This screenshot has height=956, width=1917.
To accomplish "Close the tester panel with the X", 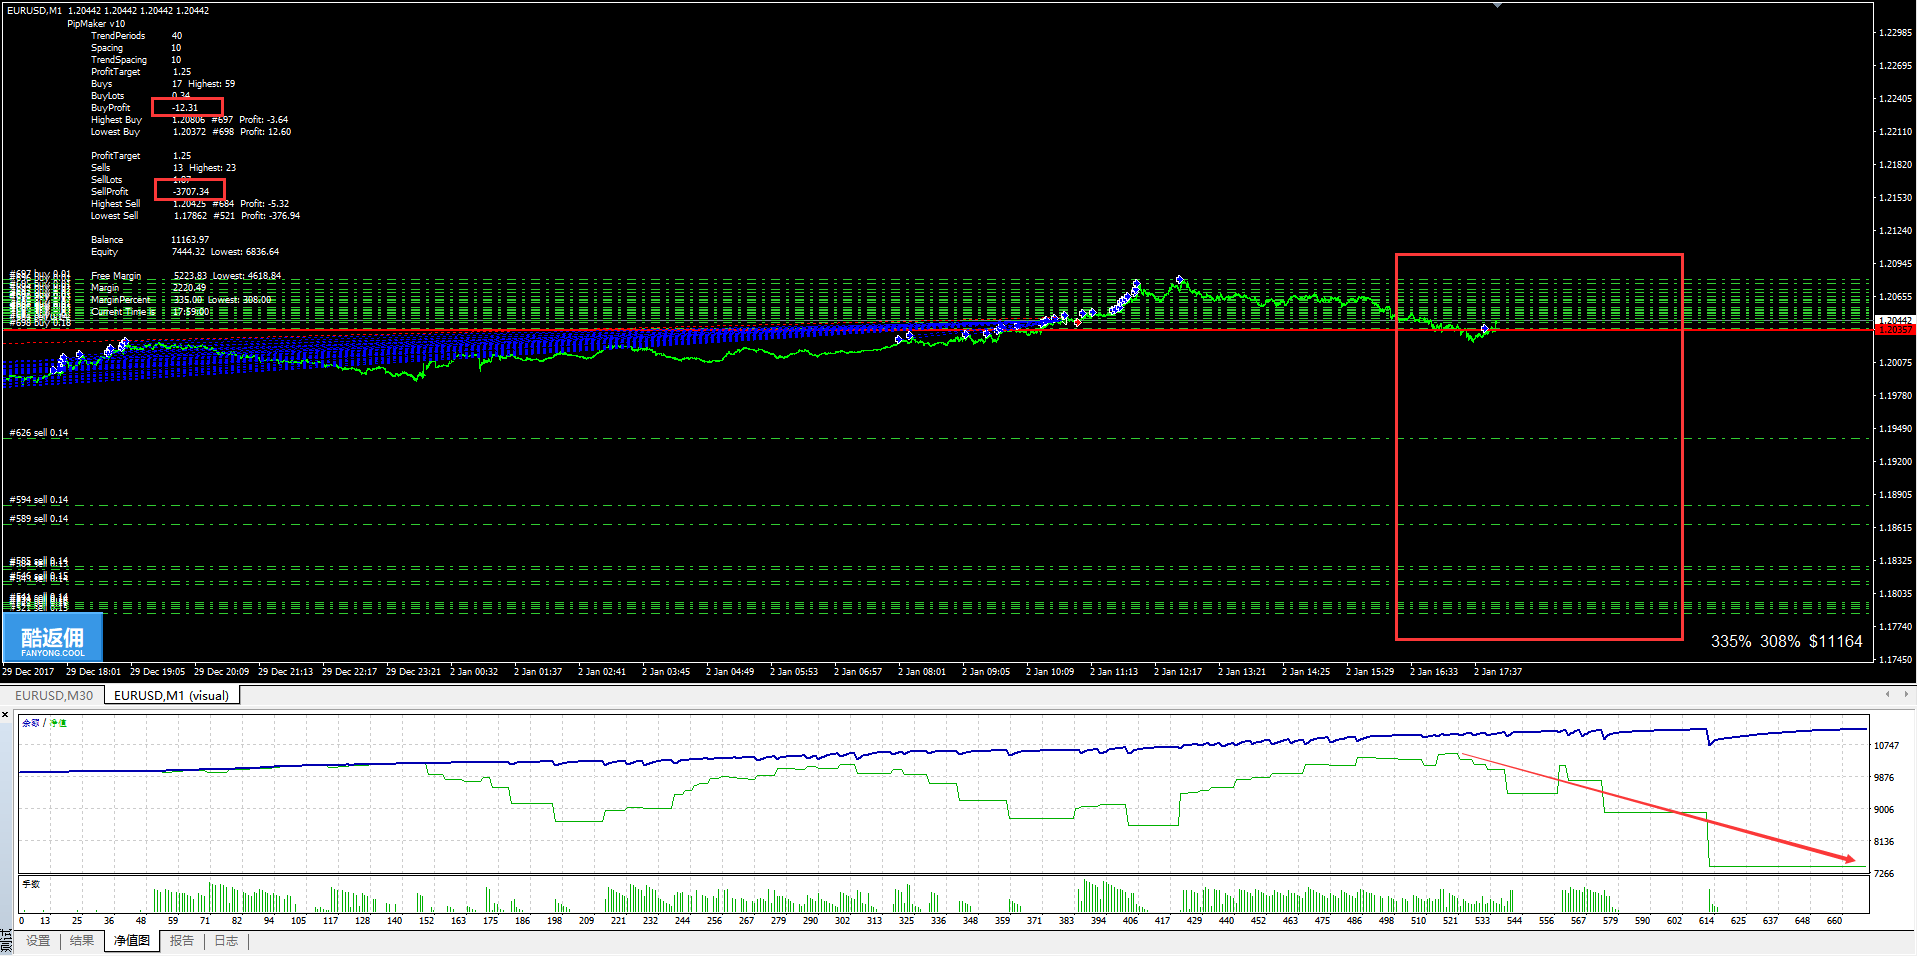I will 5,715.
